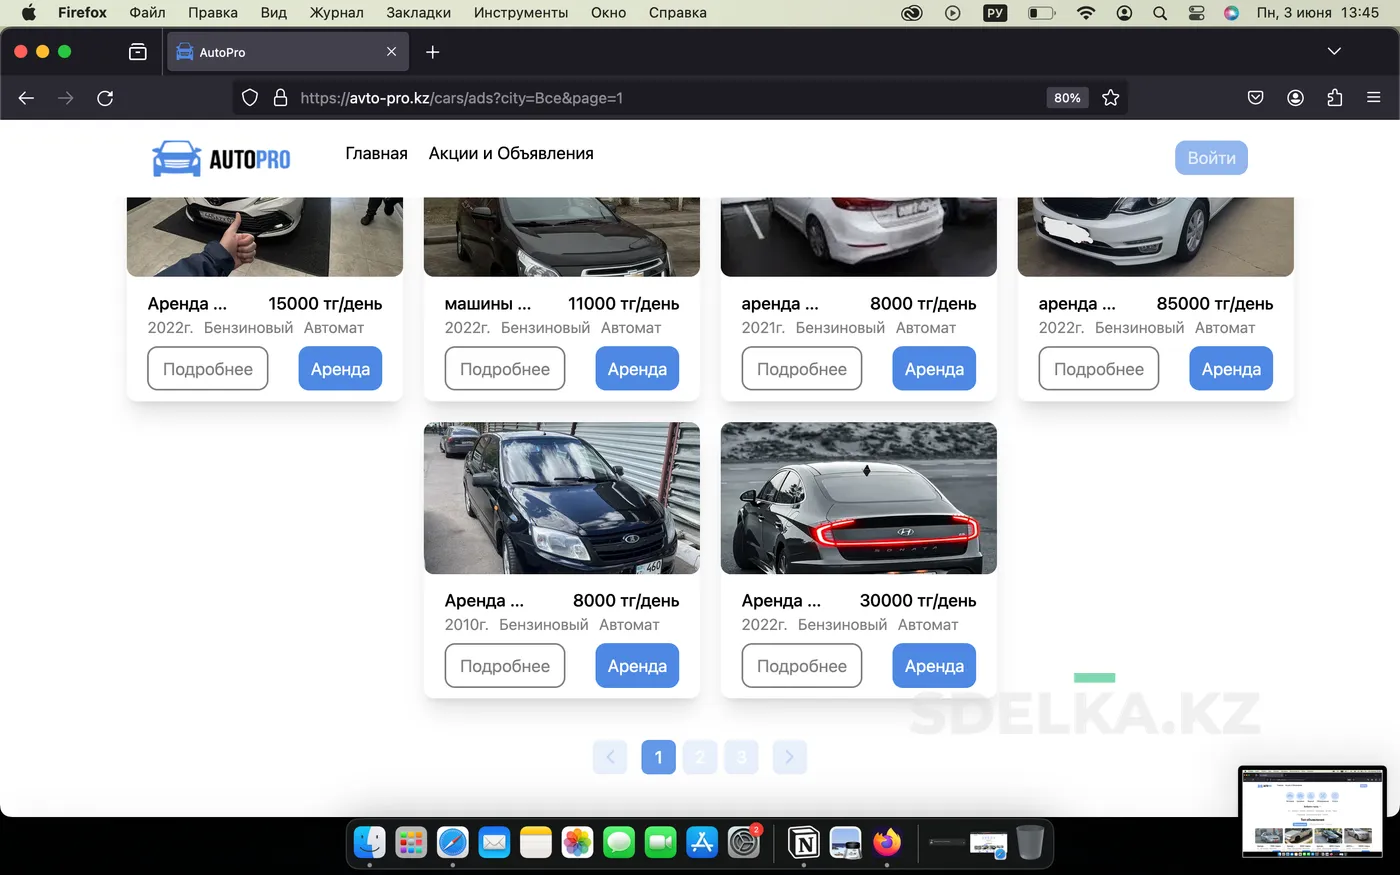Open the Правка menu

(x=213, y=13)
